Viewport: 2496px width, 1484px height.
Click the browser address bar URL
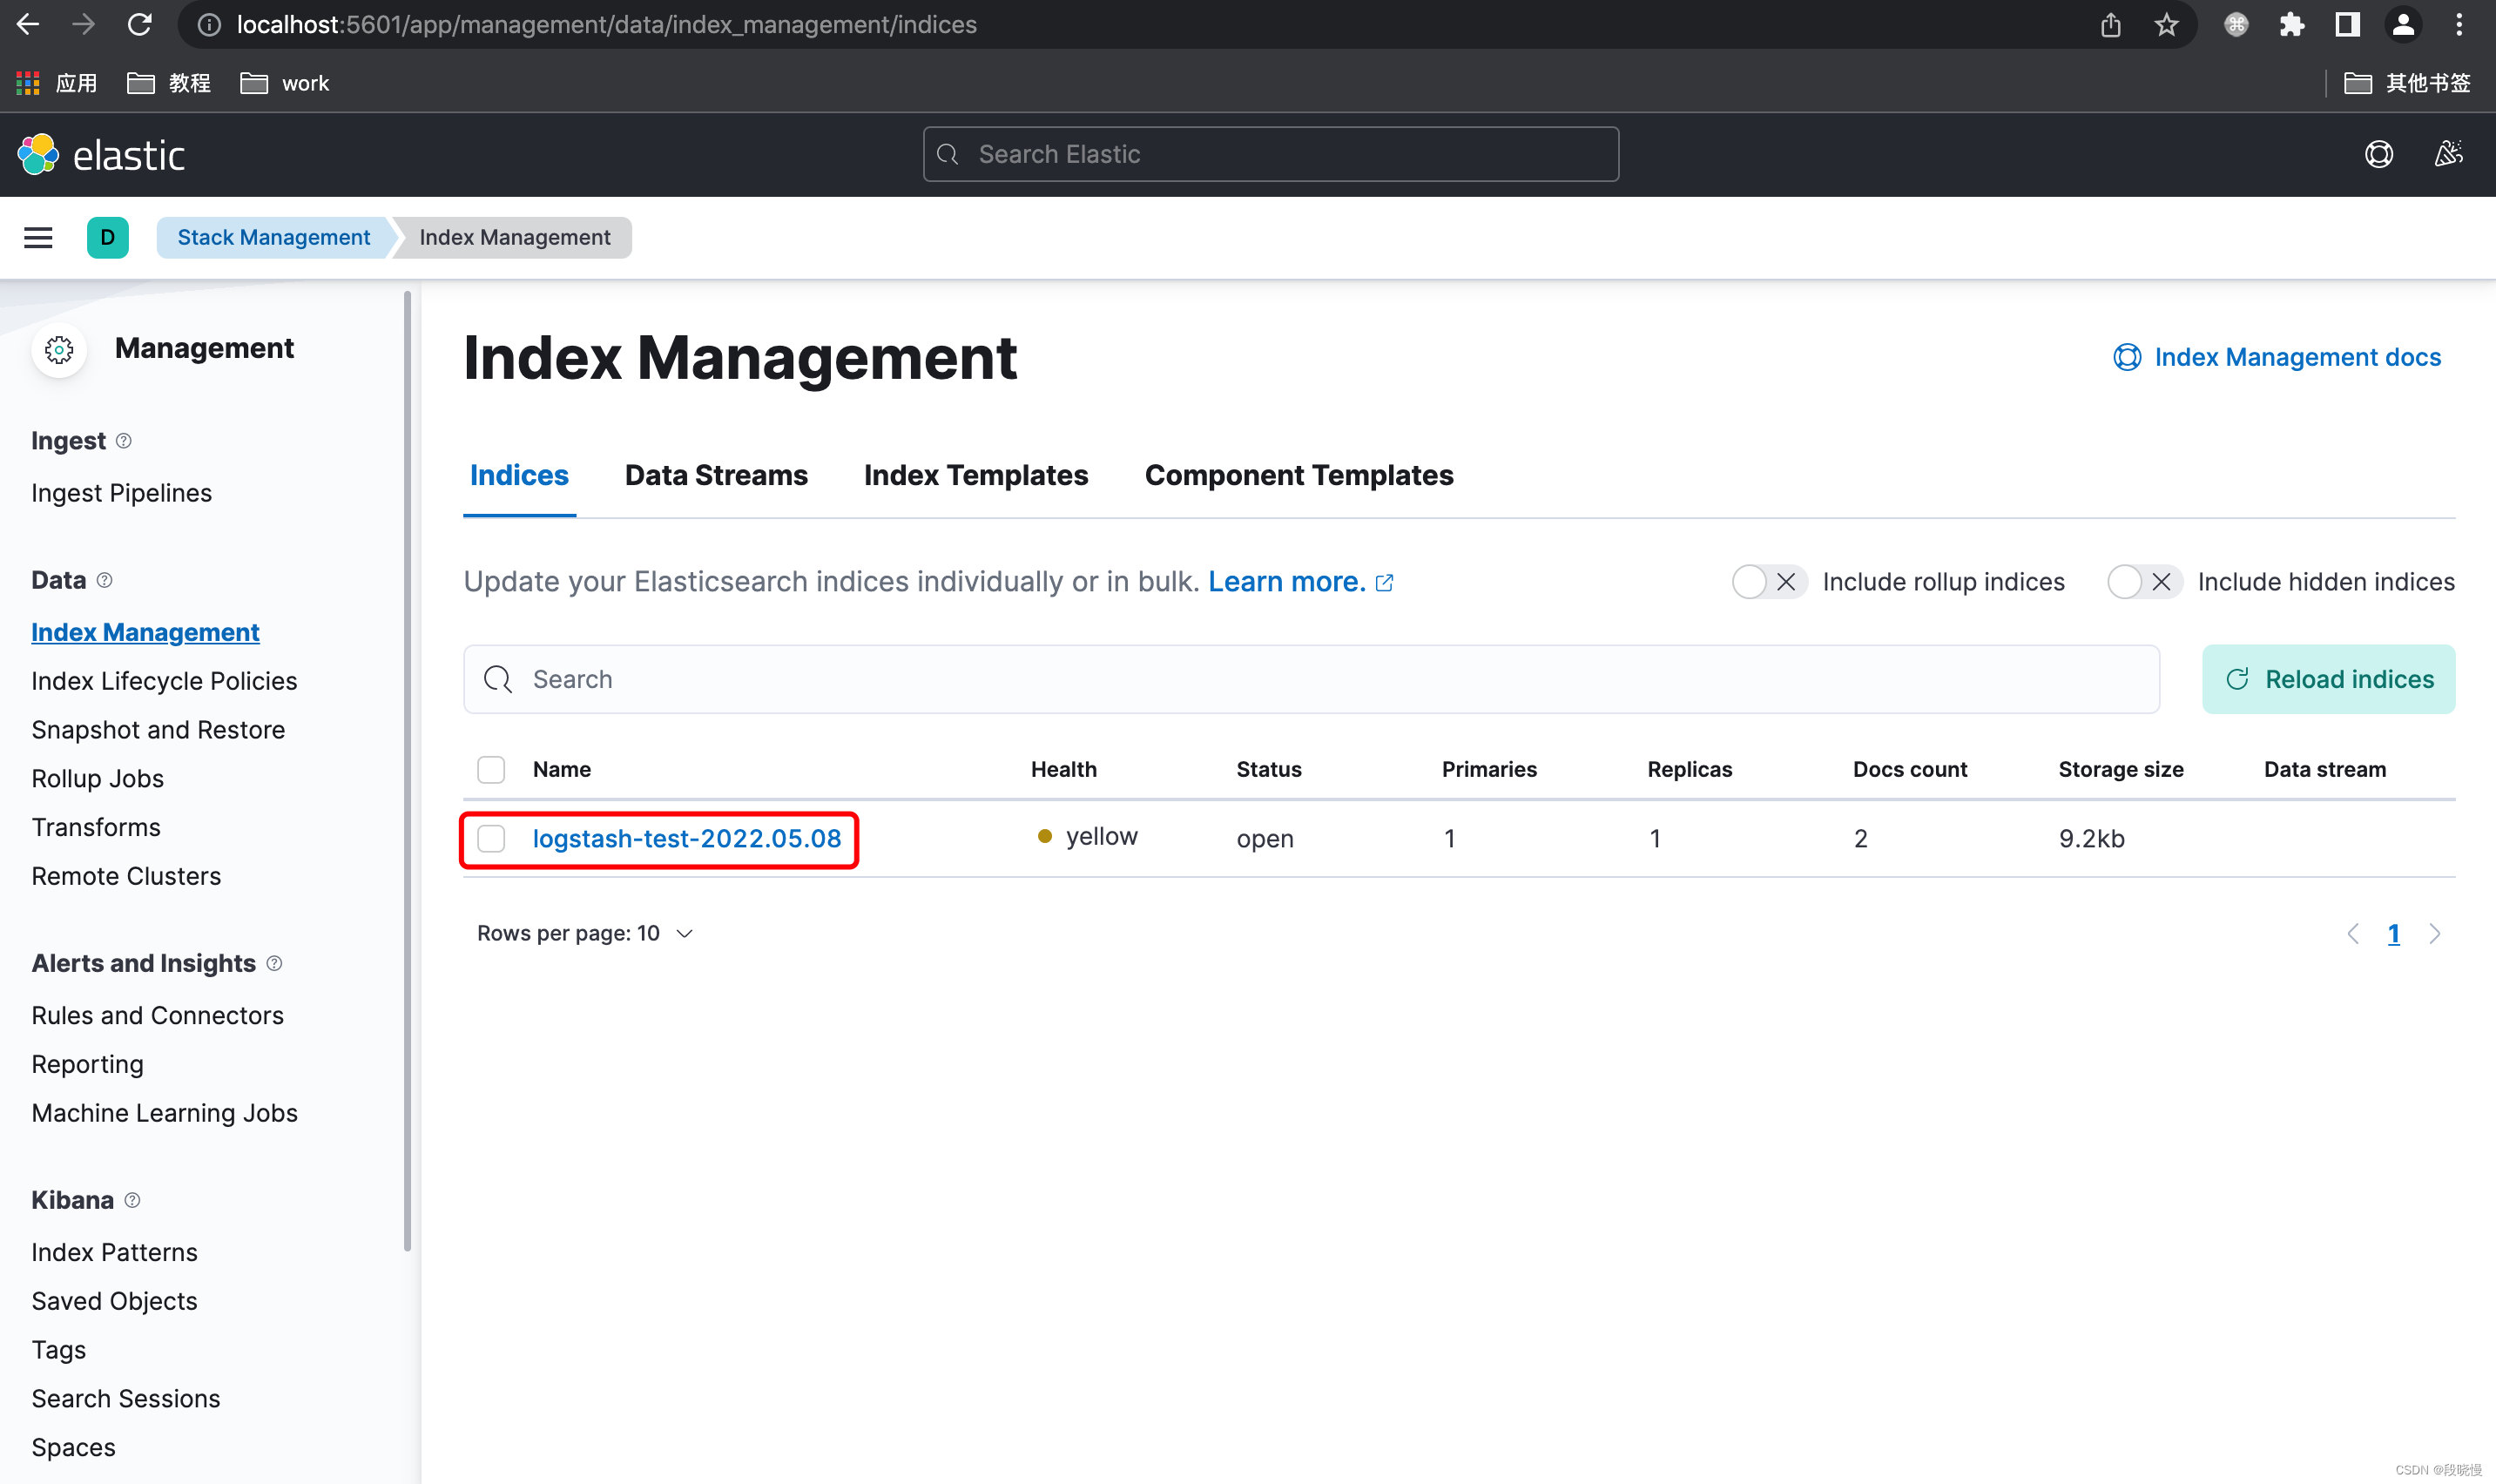pyautogui.click(x=606, y=25)
